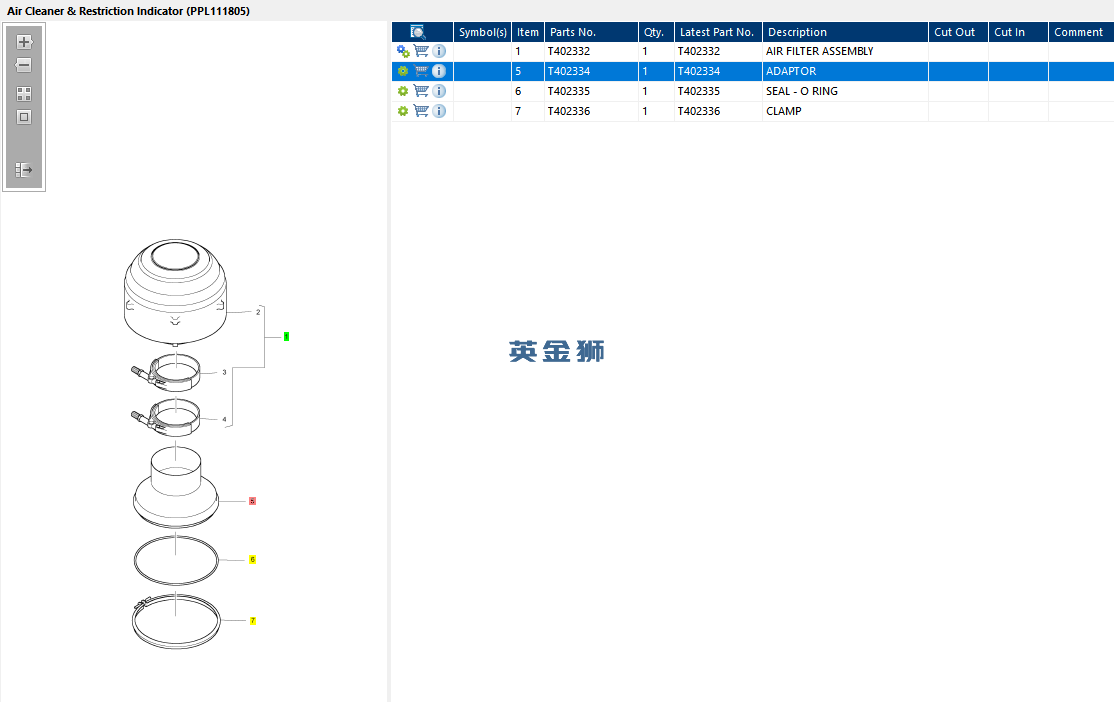Click callout number 2 on diagram
1114x702 pixels.
coord(258,312)
